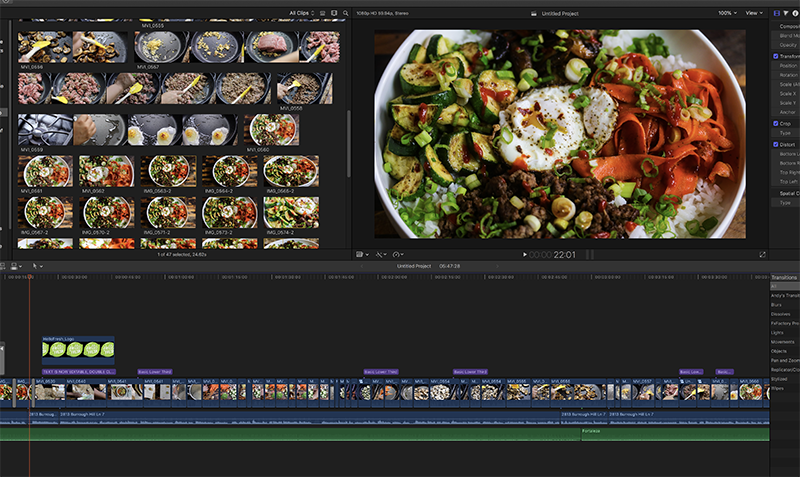Viewport: 800px width, 477px height.
Task: Open the All Clips filter pop-up
Action: click(x=302, y=13)
